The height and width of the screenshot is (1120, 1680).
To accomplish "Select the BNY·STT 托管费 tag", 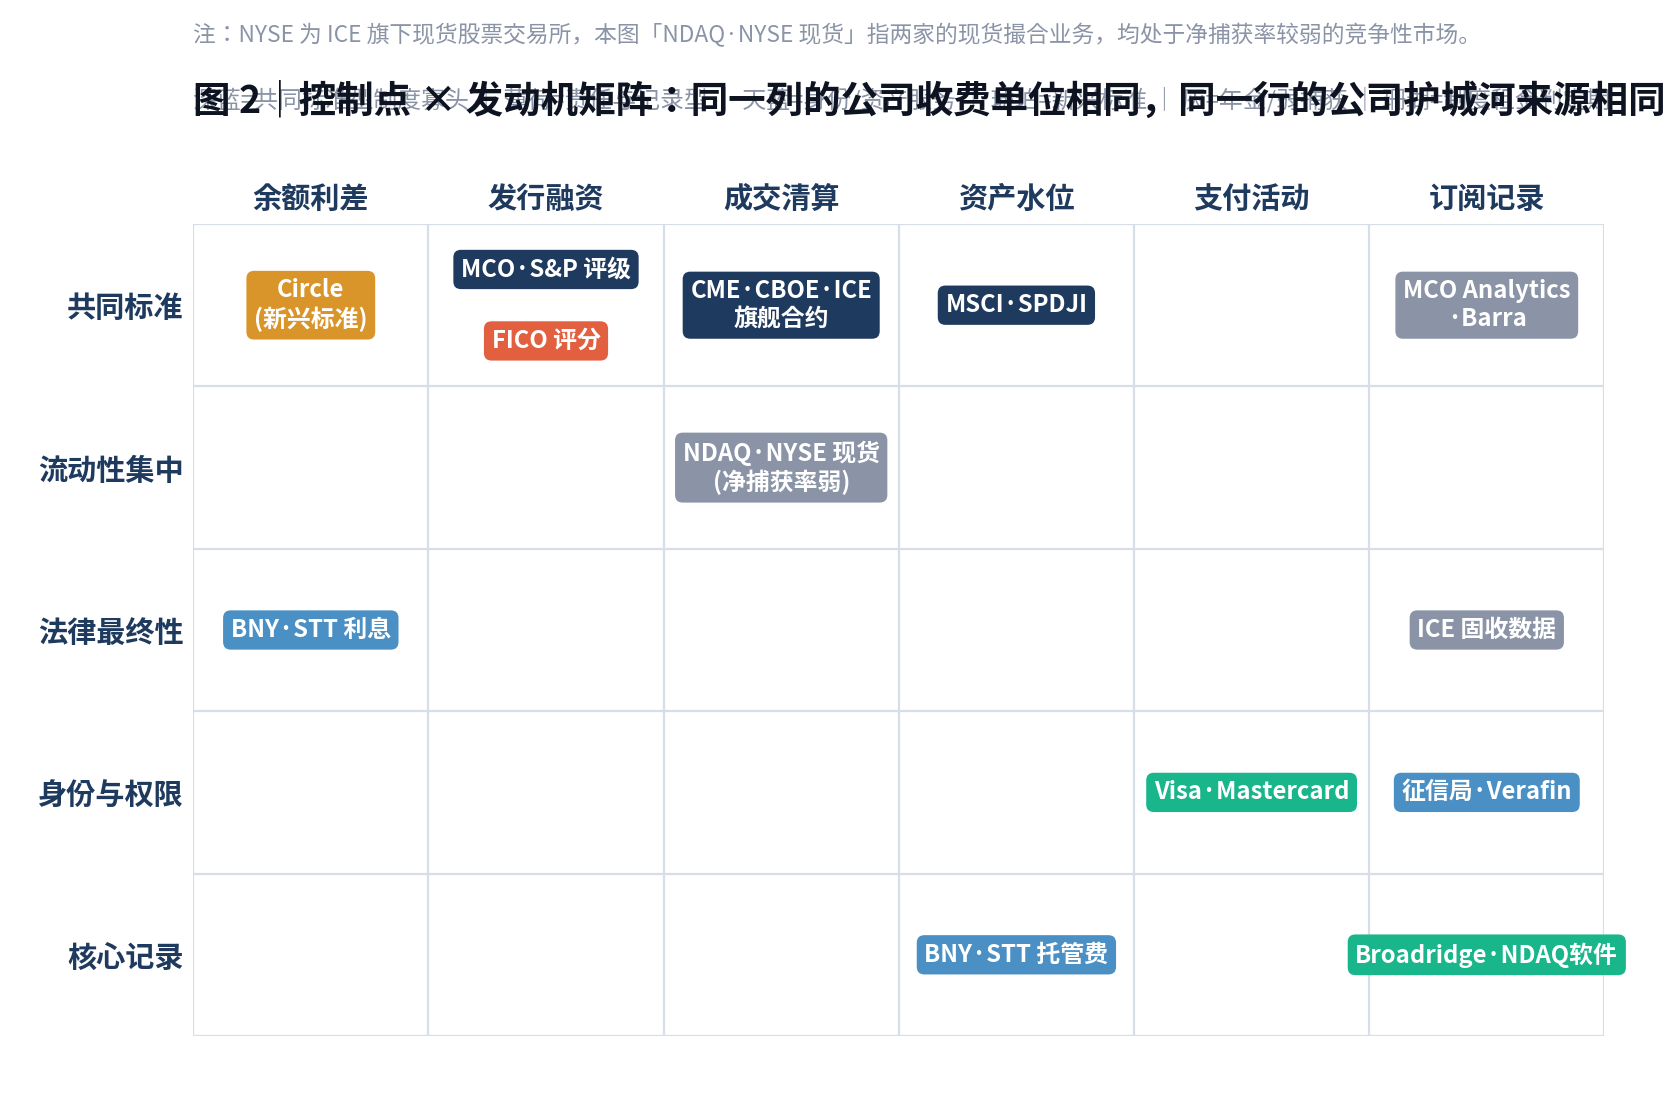I will (x=1016, y=955).
